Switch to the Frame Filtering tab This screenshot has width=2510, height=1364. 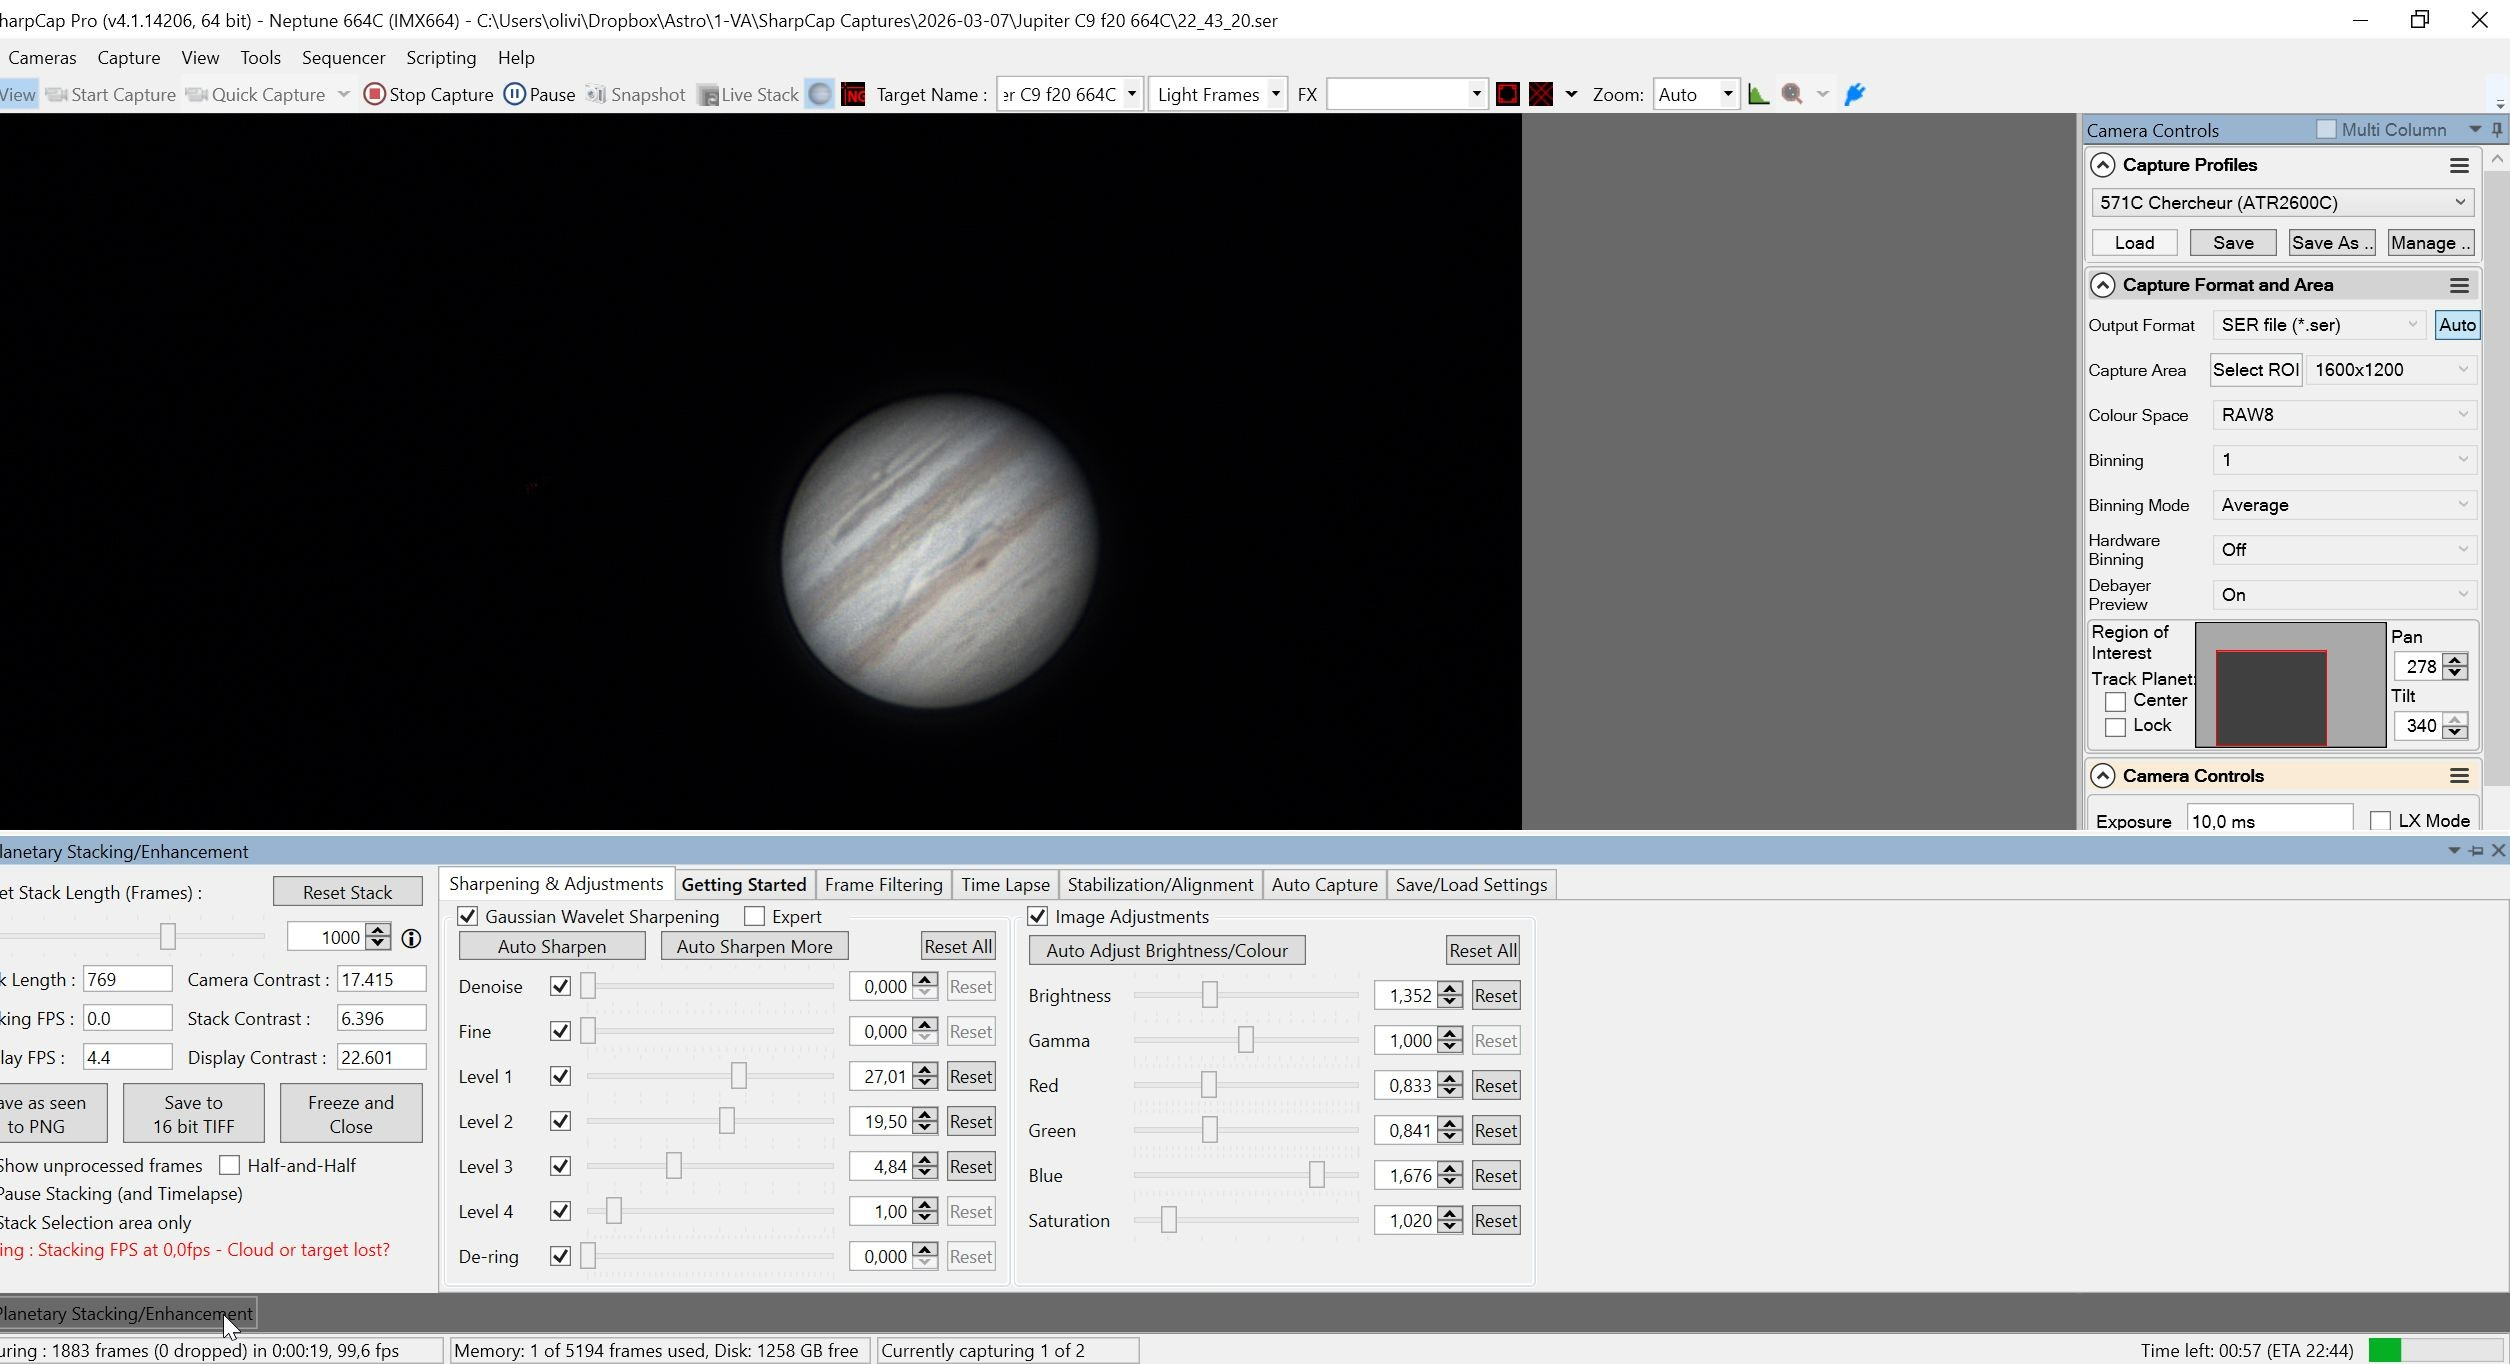tap(884, 884)
